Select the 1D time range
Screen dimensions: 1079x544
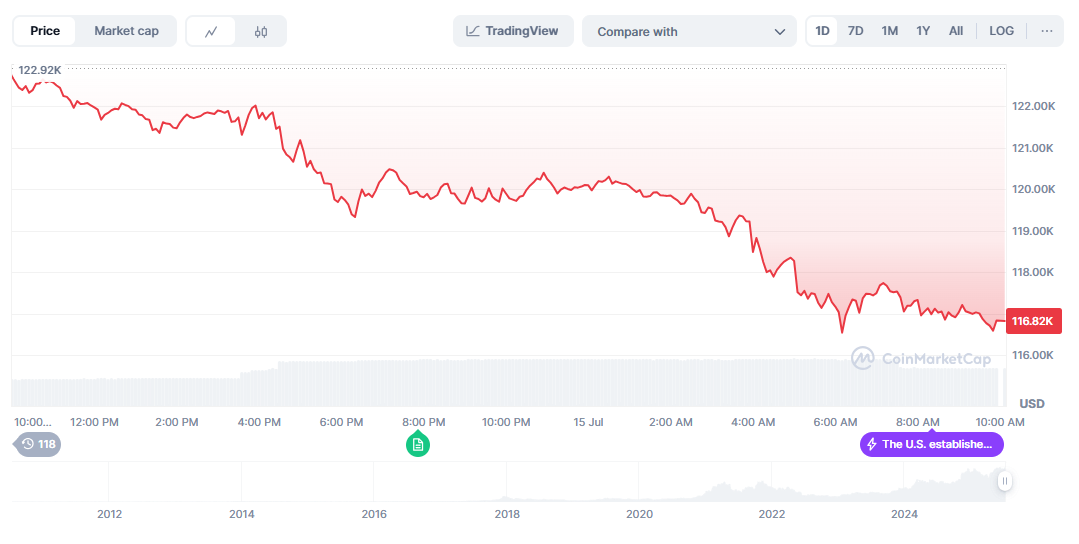click(x=822, y=31)
